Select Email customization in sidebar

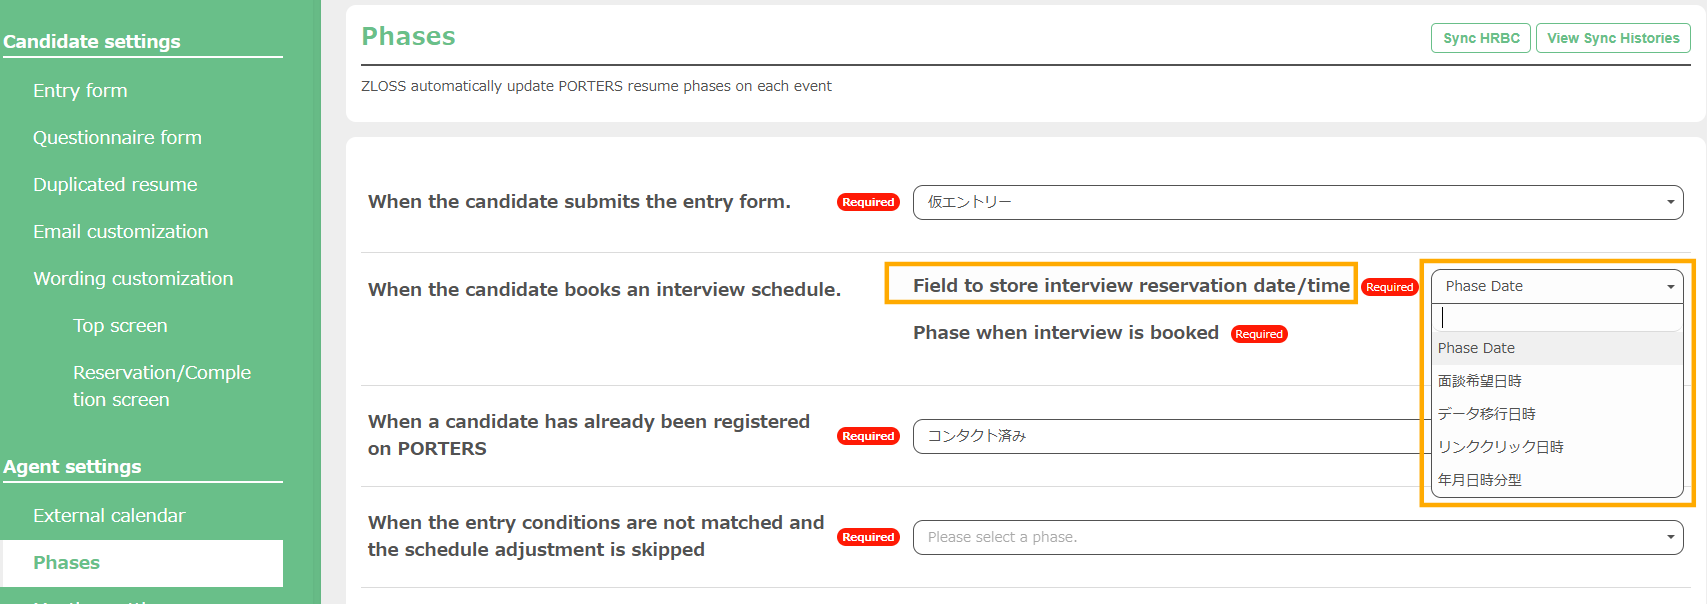coord(120,232)
